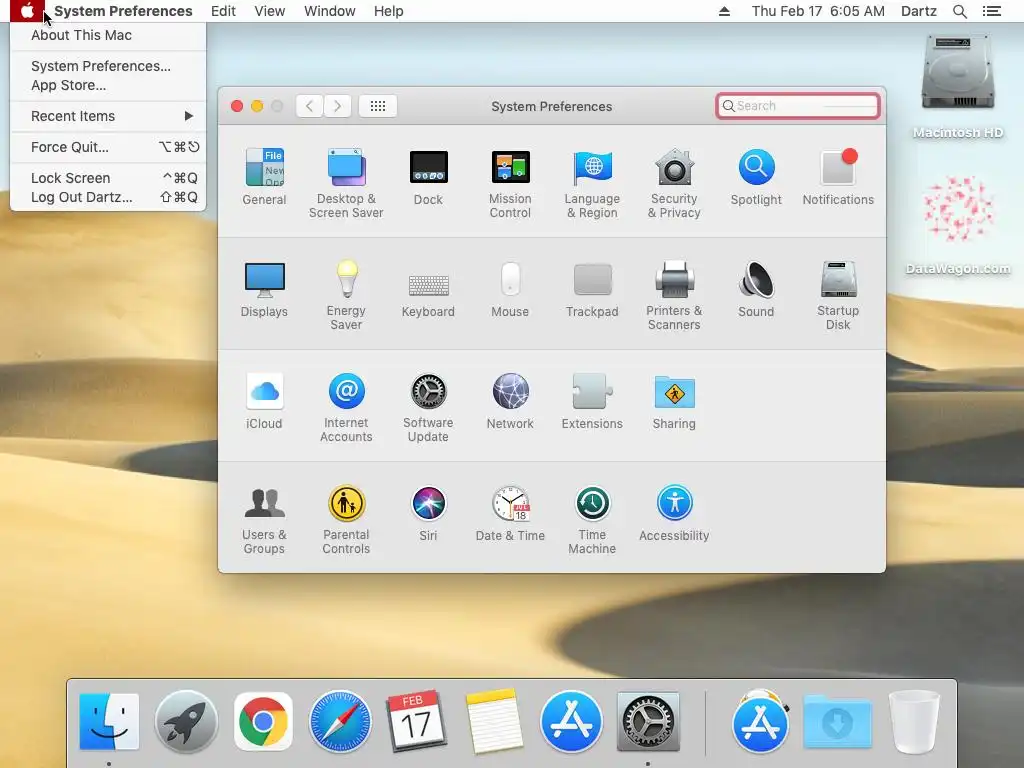Open the Mouse preference pane

point(510,289)
